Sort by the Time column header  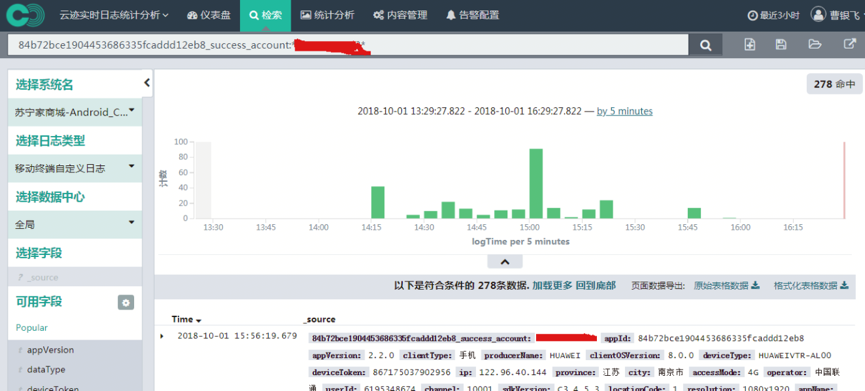coord(186,319)
